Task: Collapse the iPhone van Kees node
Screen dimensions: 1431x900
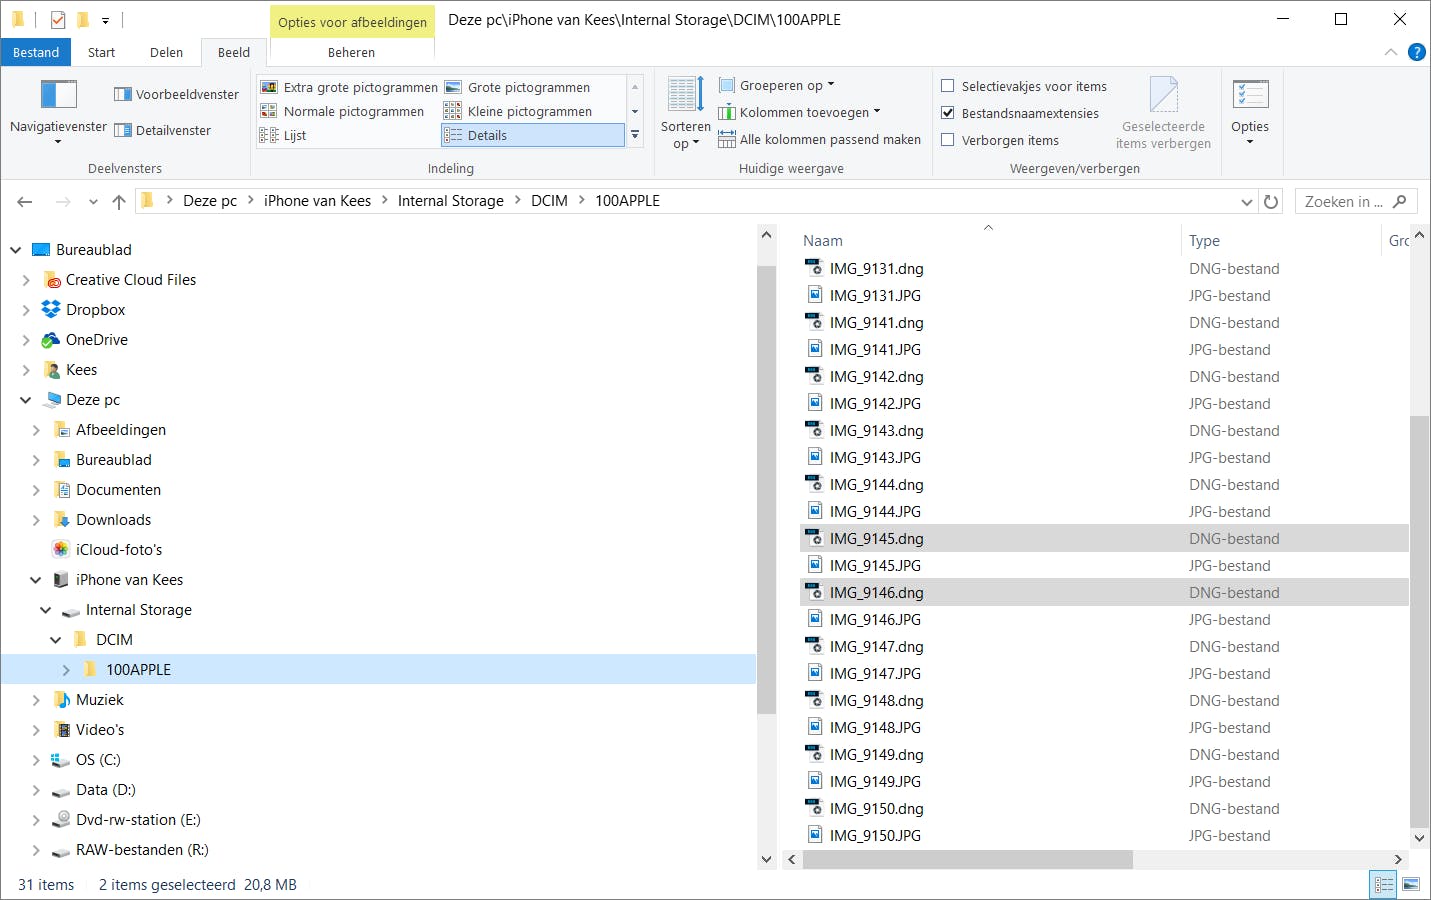Action: pyautogui.click(x=36, y=580)
